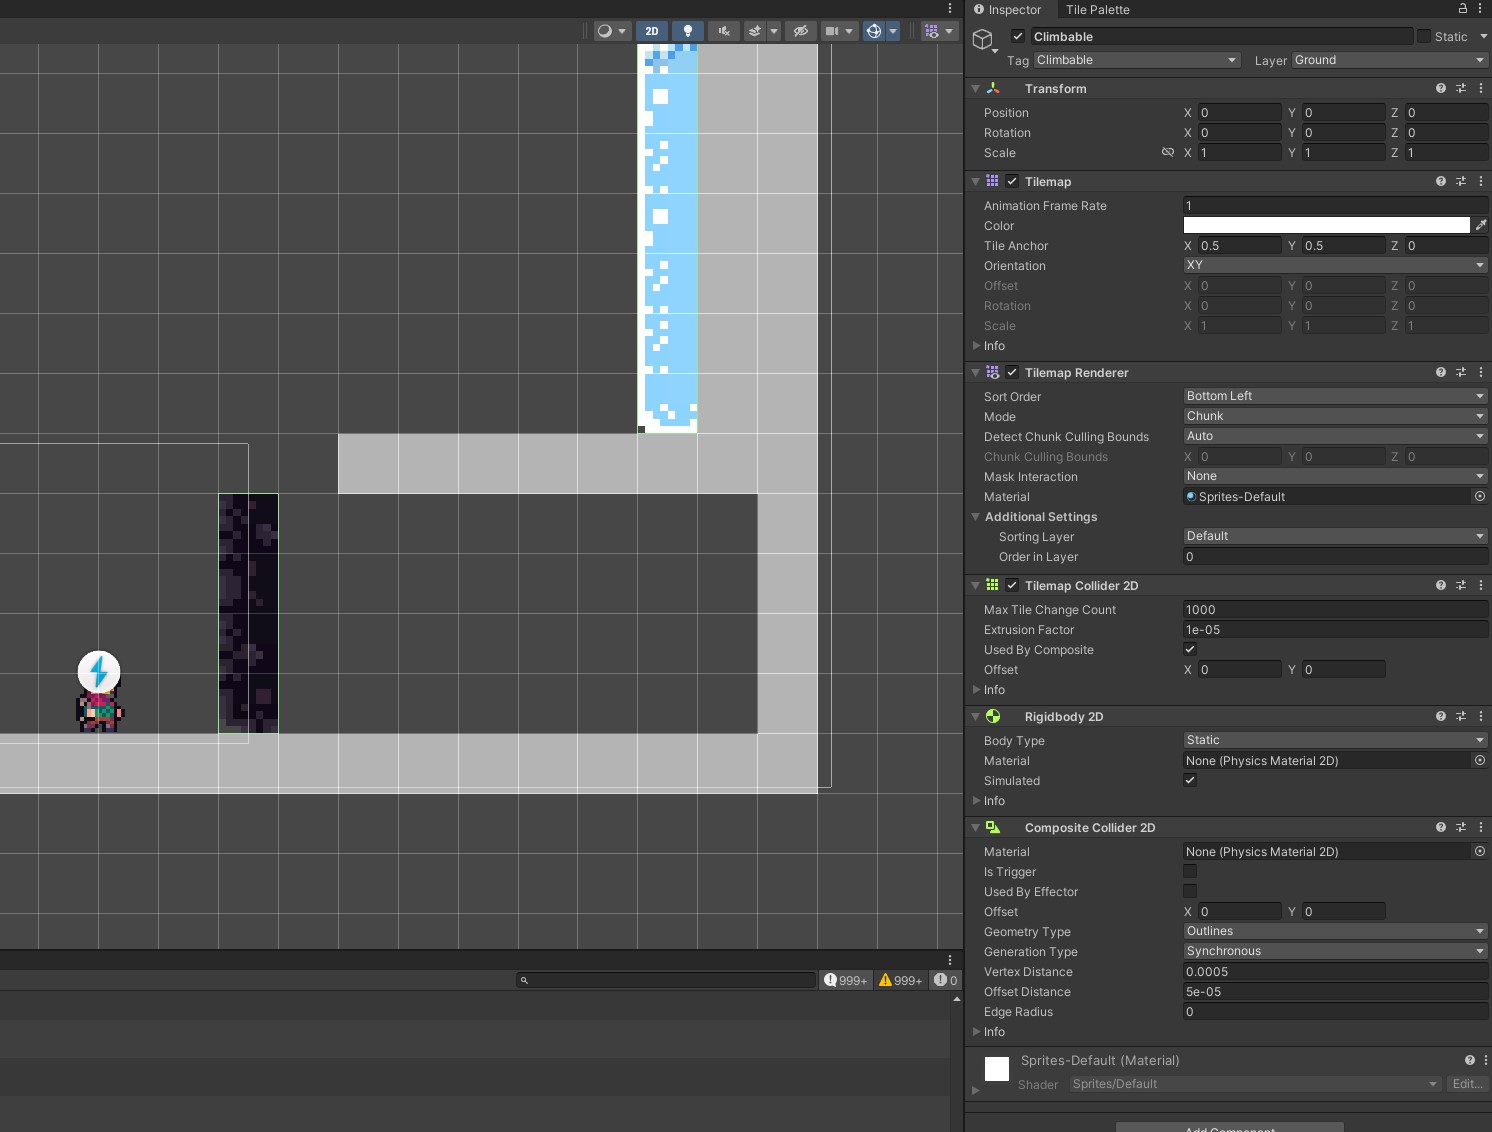Mute scene view audio
The image size is (1492, 1132).
coord(723,31)
